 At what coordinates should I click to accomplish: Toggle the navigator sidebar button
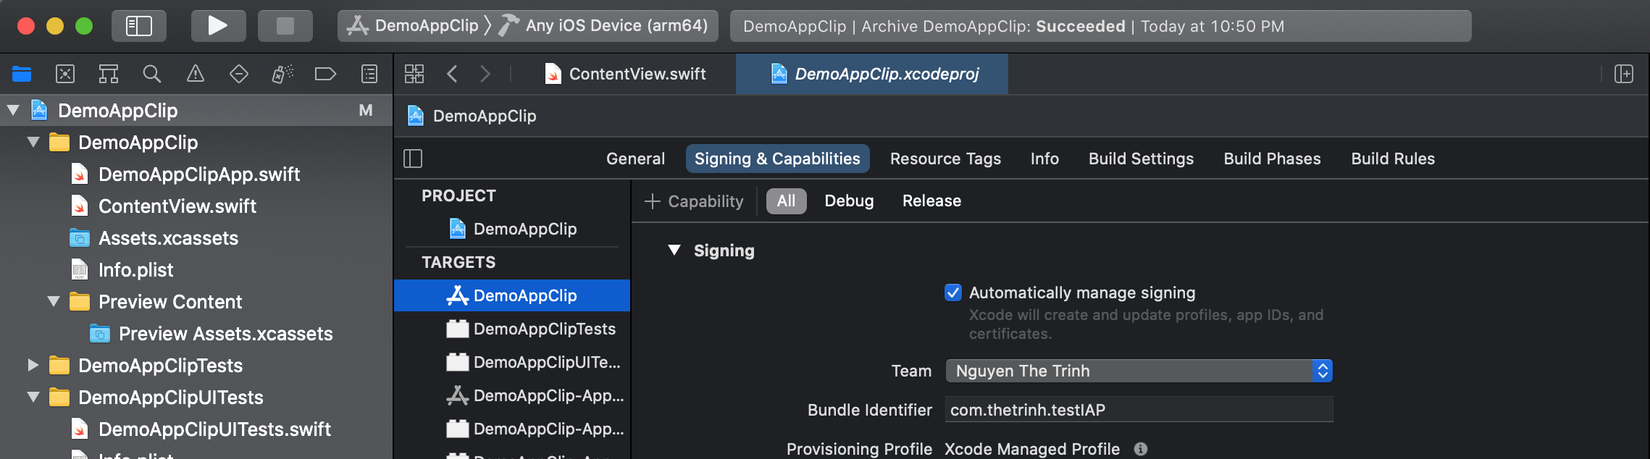(139, 26)
